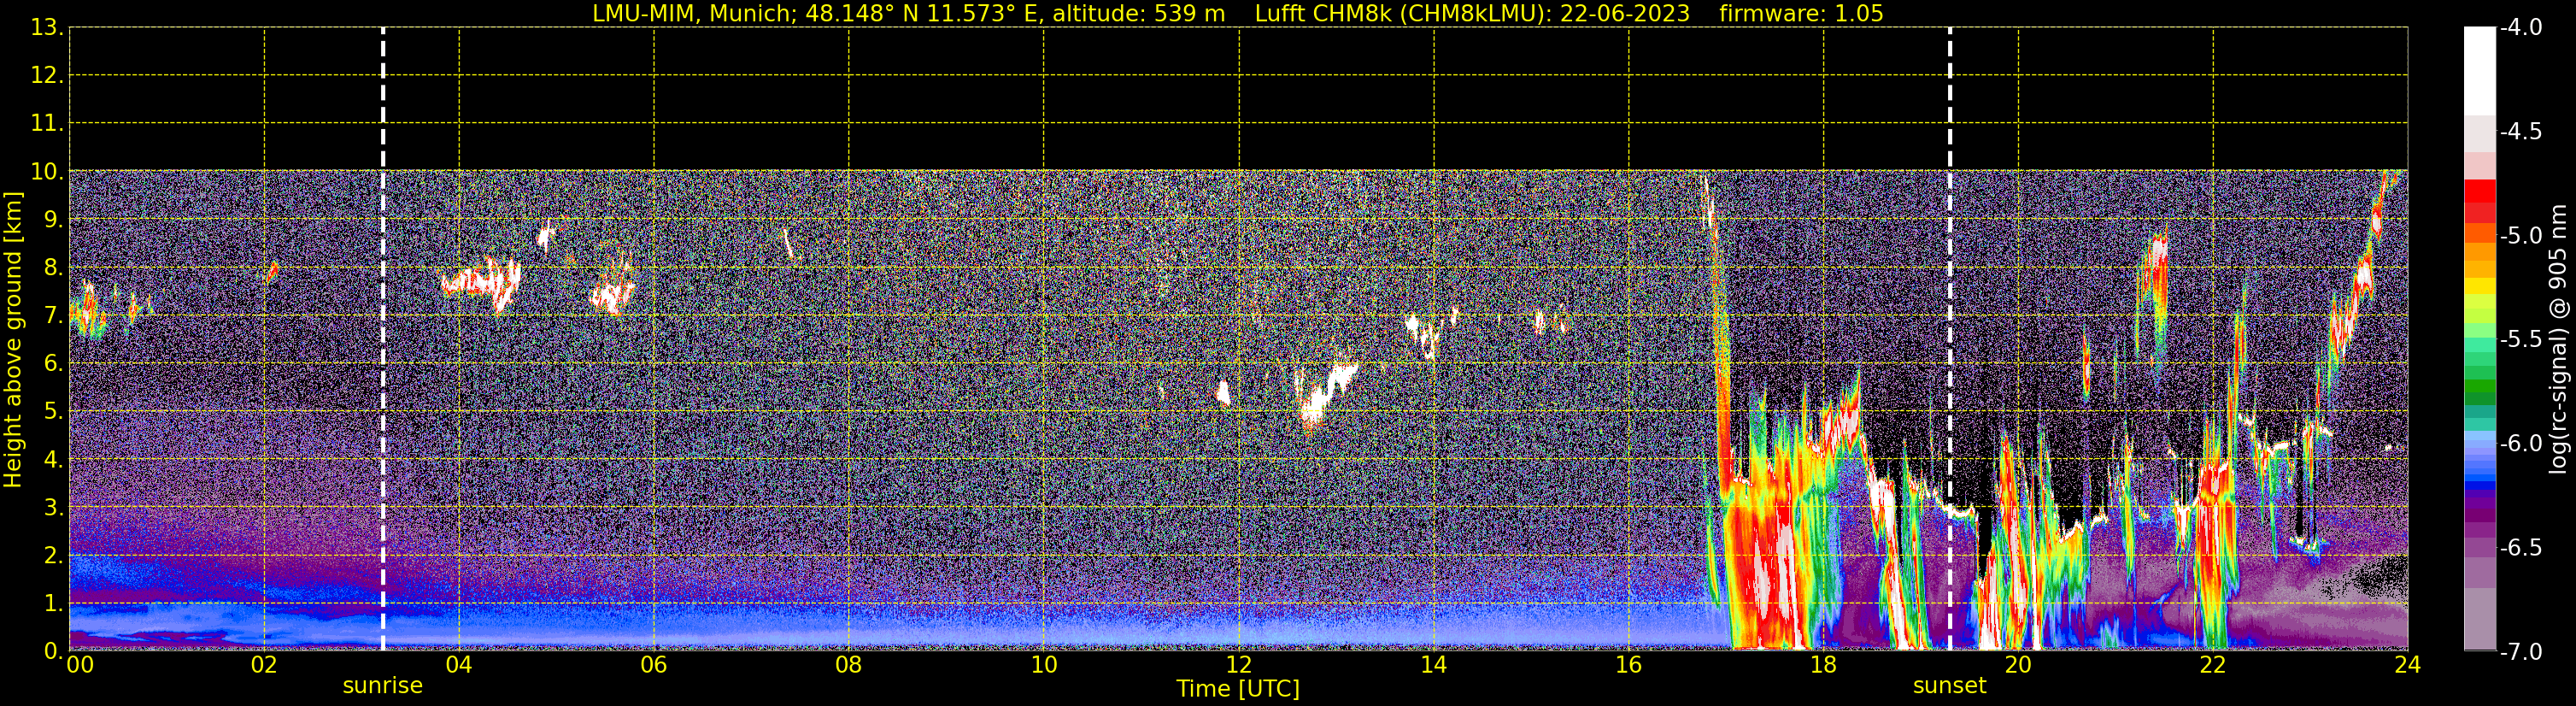2576x706 pixels.
Task: Click the white dashed sunrise marker line
Action: [382, 340]
